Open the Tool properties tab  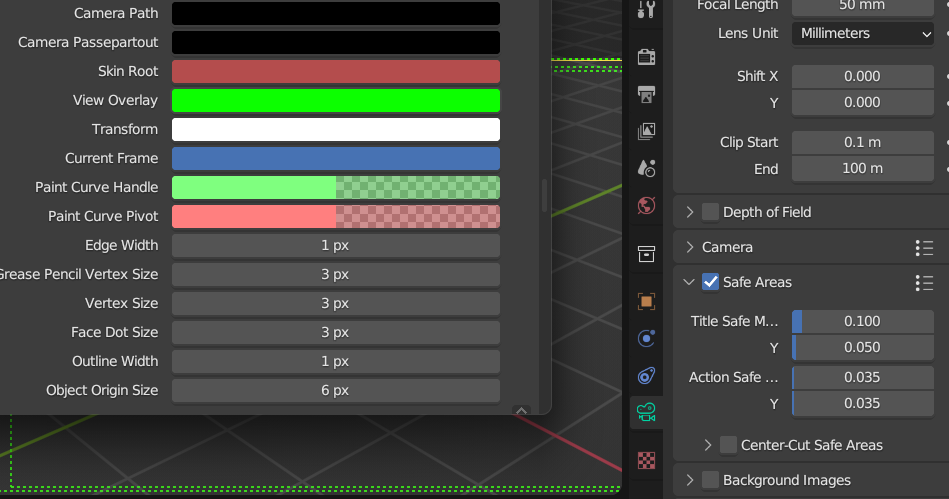pyautogui.click(x=646, y=10)
